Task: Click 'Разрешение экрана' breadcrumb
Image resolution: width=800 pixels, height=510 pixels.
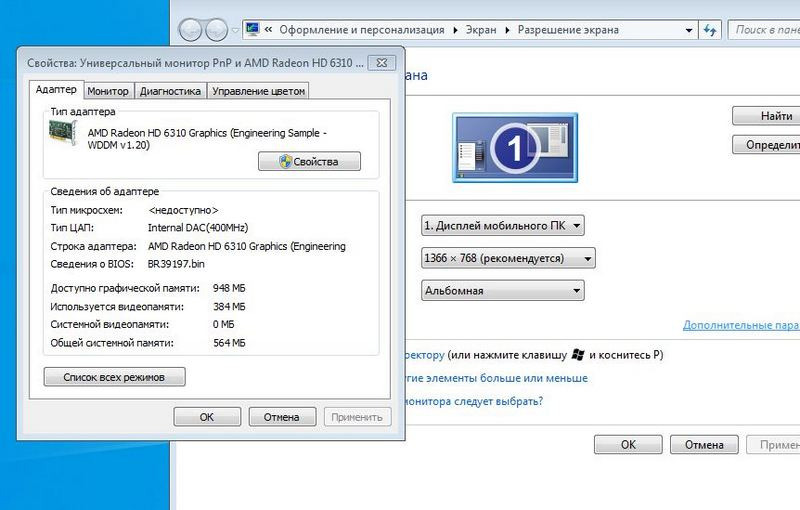Action: [x=568, y=30]
